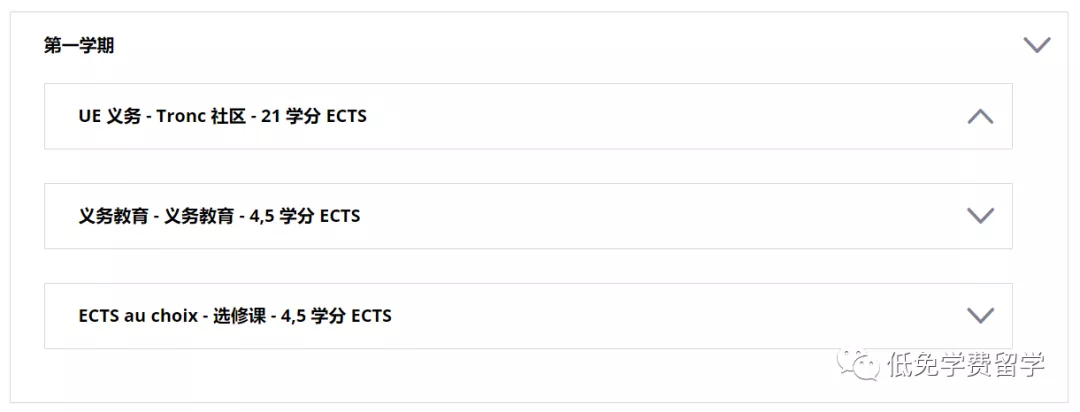Click the 第一学期 heading

tap(79, 46)
